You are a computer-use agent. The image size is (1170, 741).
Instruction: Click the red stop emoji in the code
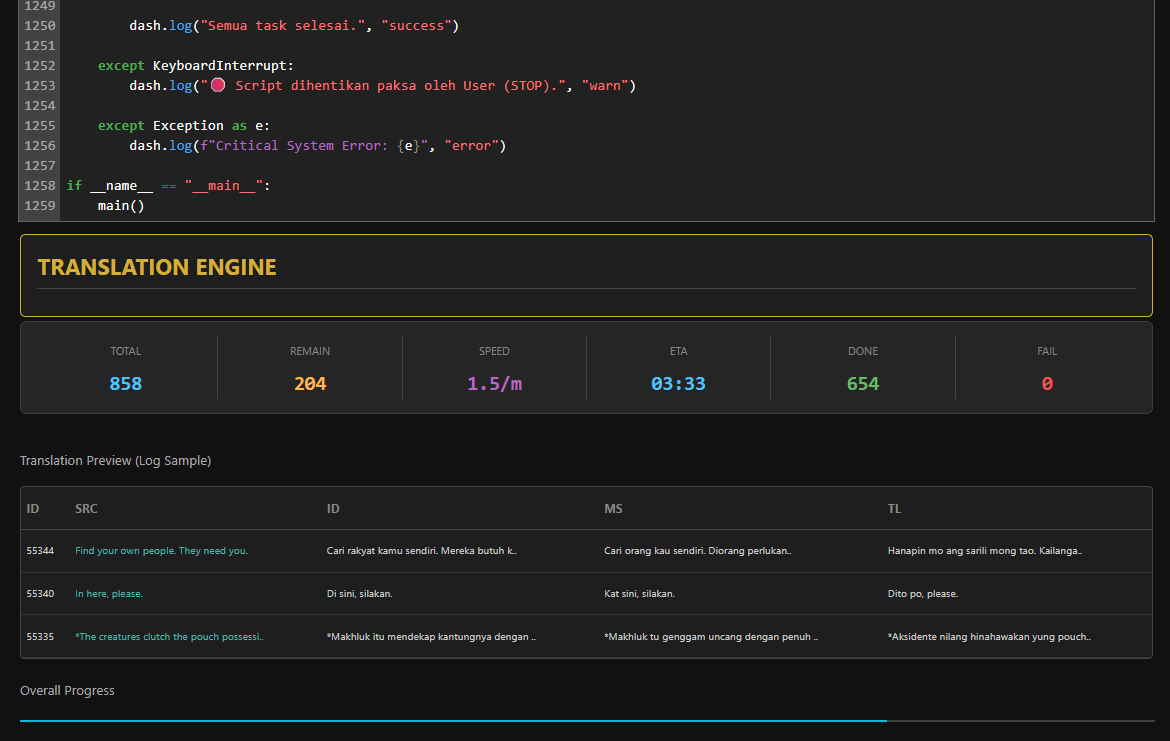218,86
